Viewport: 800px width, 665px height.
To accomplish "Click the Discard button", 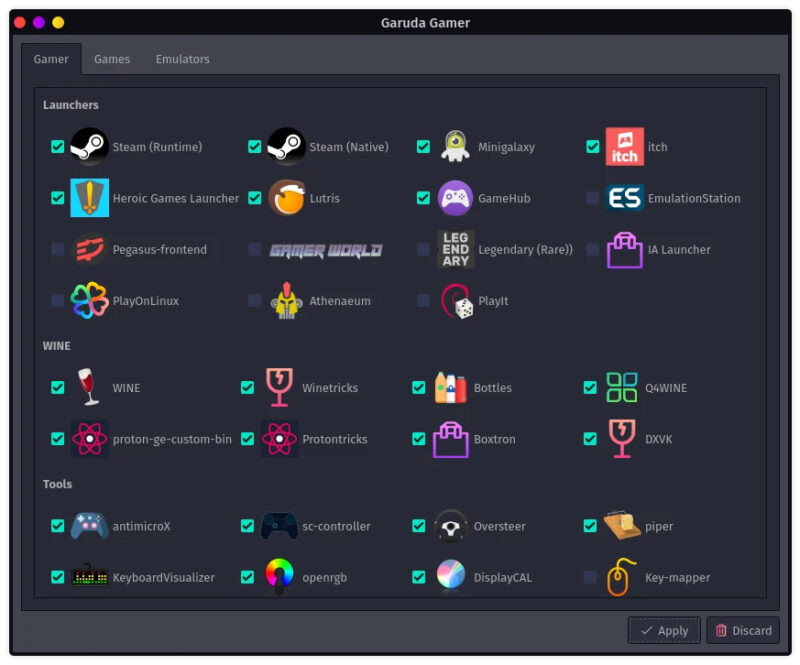I will 743,630.
